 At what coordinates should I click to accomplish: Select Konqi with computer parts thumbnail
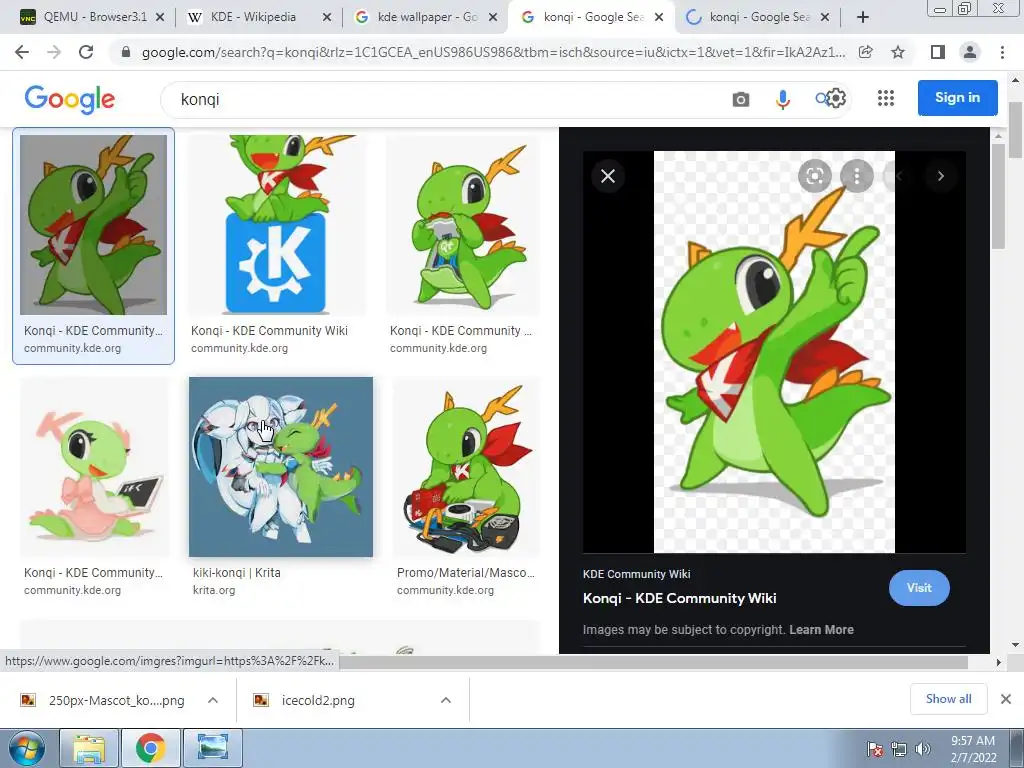[x=467, y=467]
